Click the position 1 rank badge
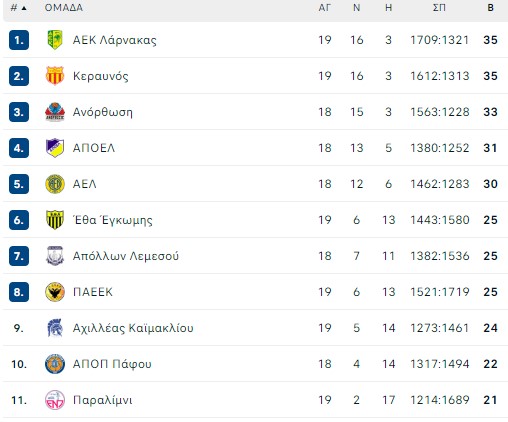The height and width of the screenshot is (422, 508). pos(19,40)
